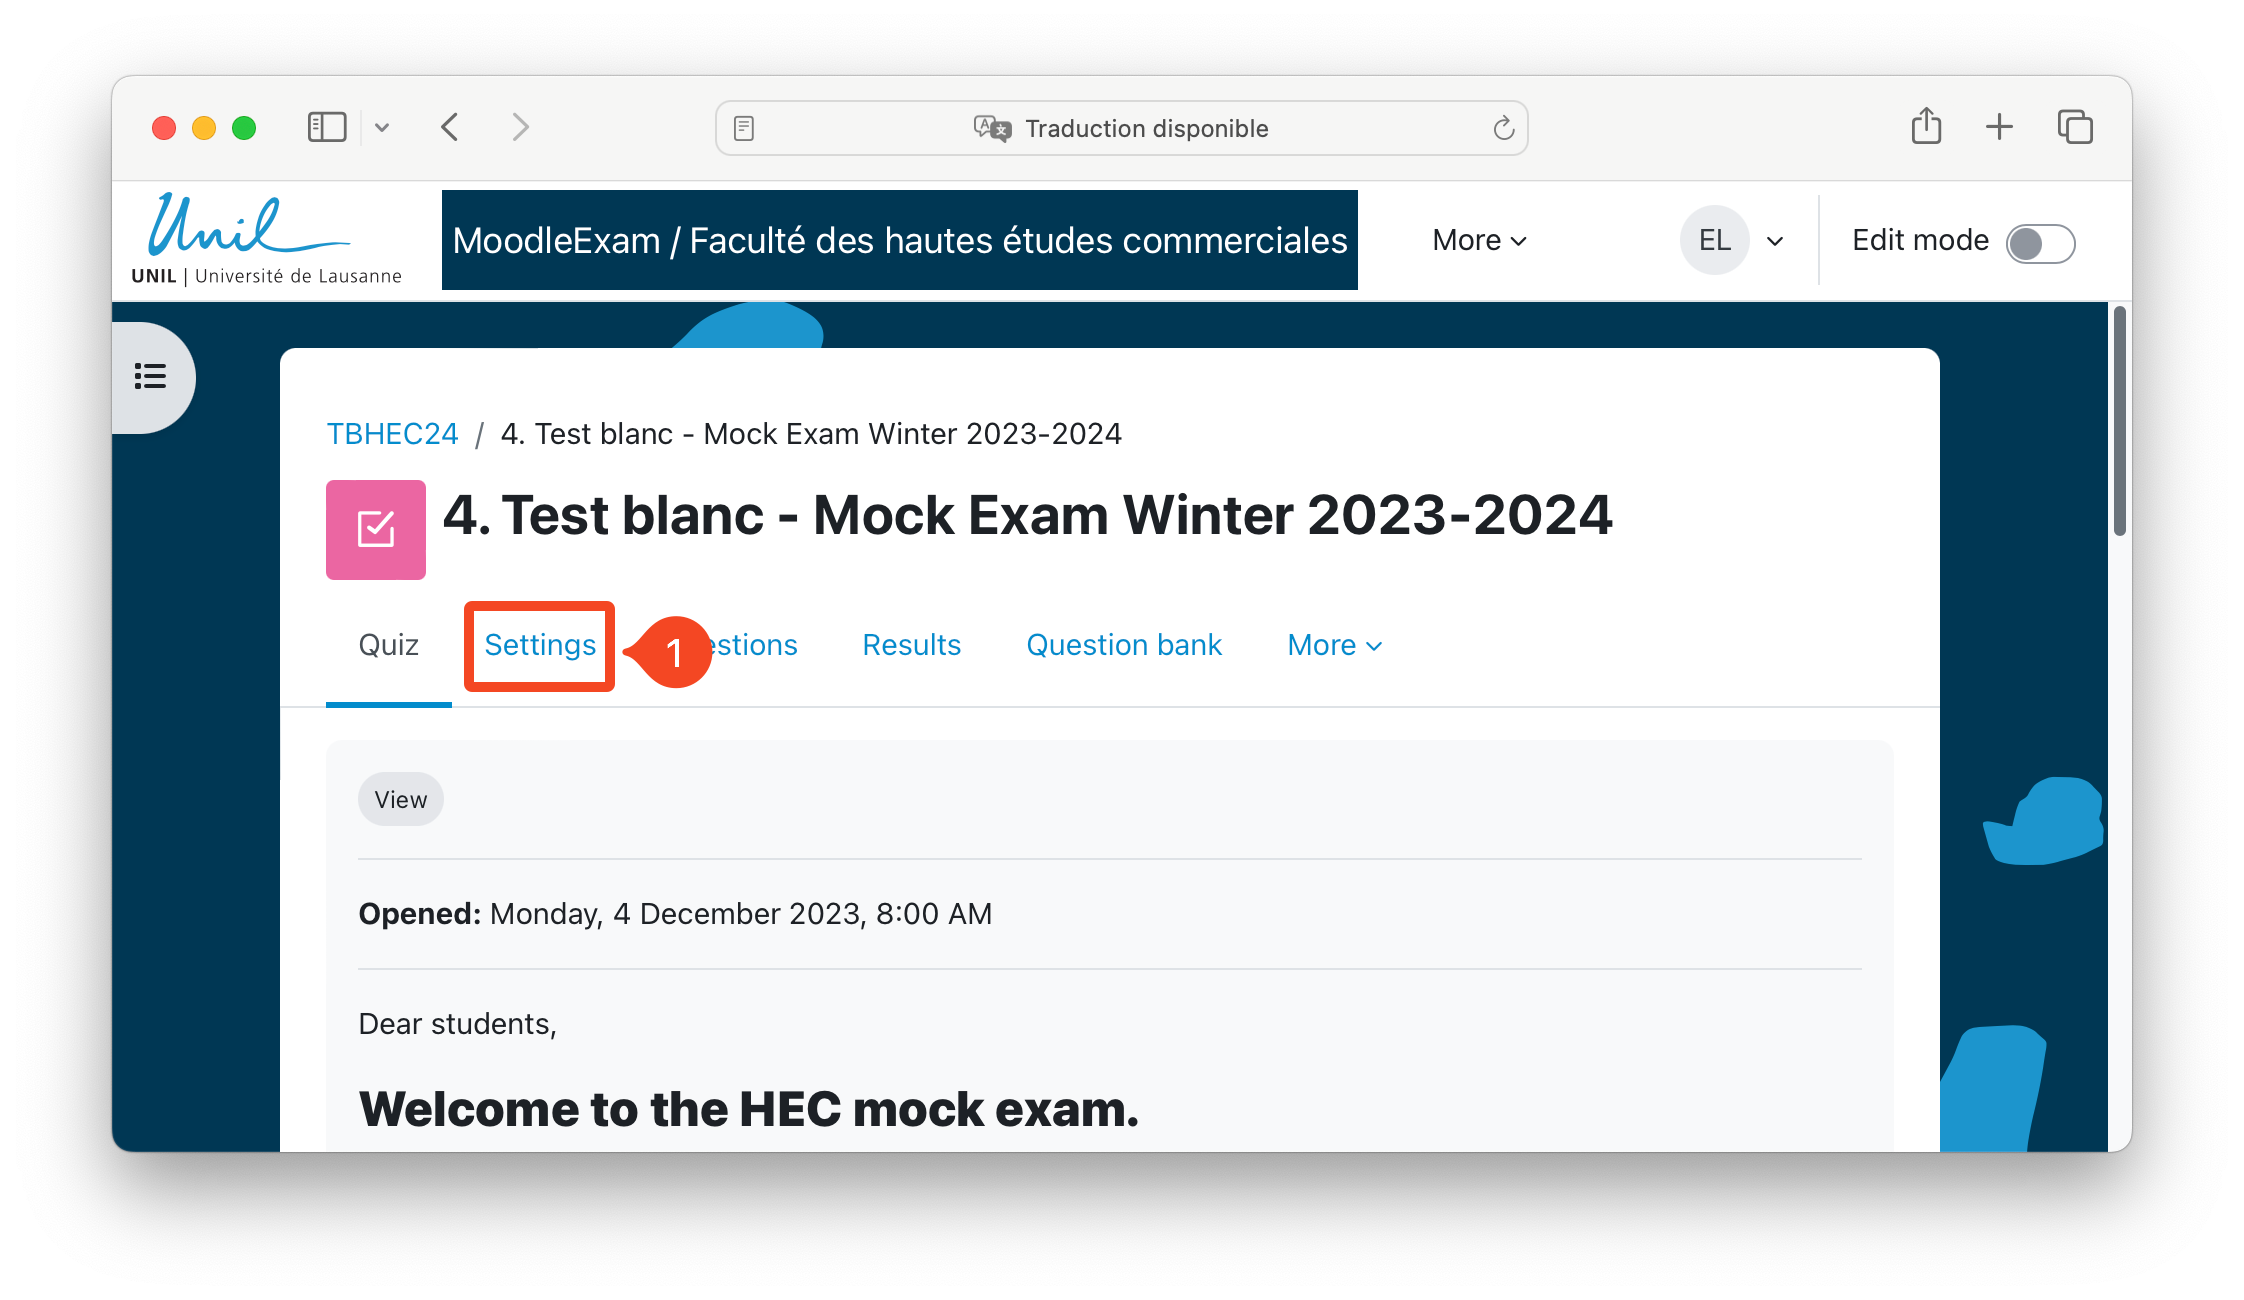Click the MoodleExam faculty header link
The height and width of the screenshot is (1300, 2244).
899,241
